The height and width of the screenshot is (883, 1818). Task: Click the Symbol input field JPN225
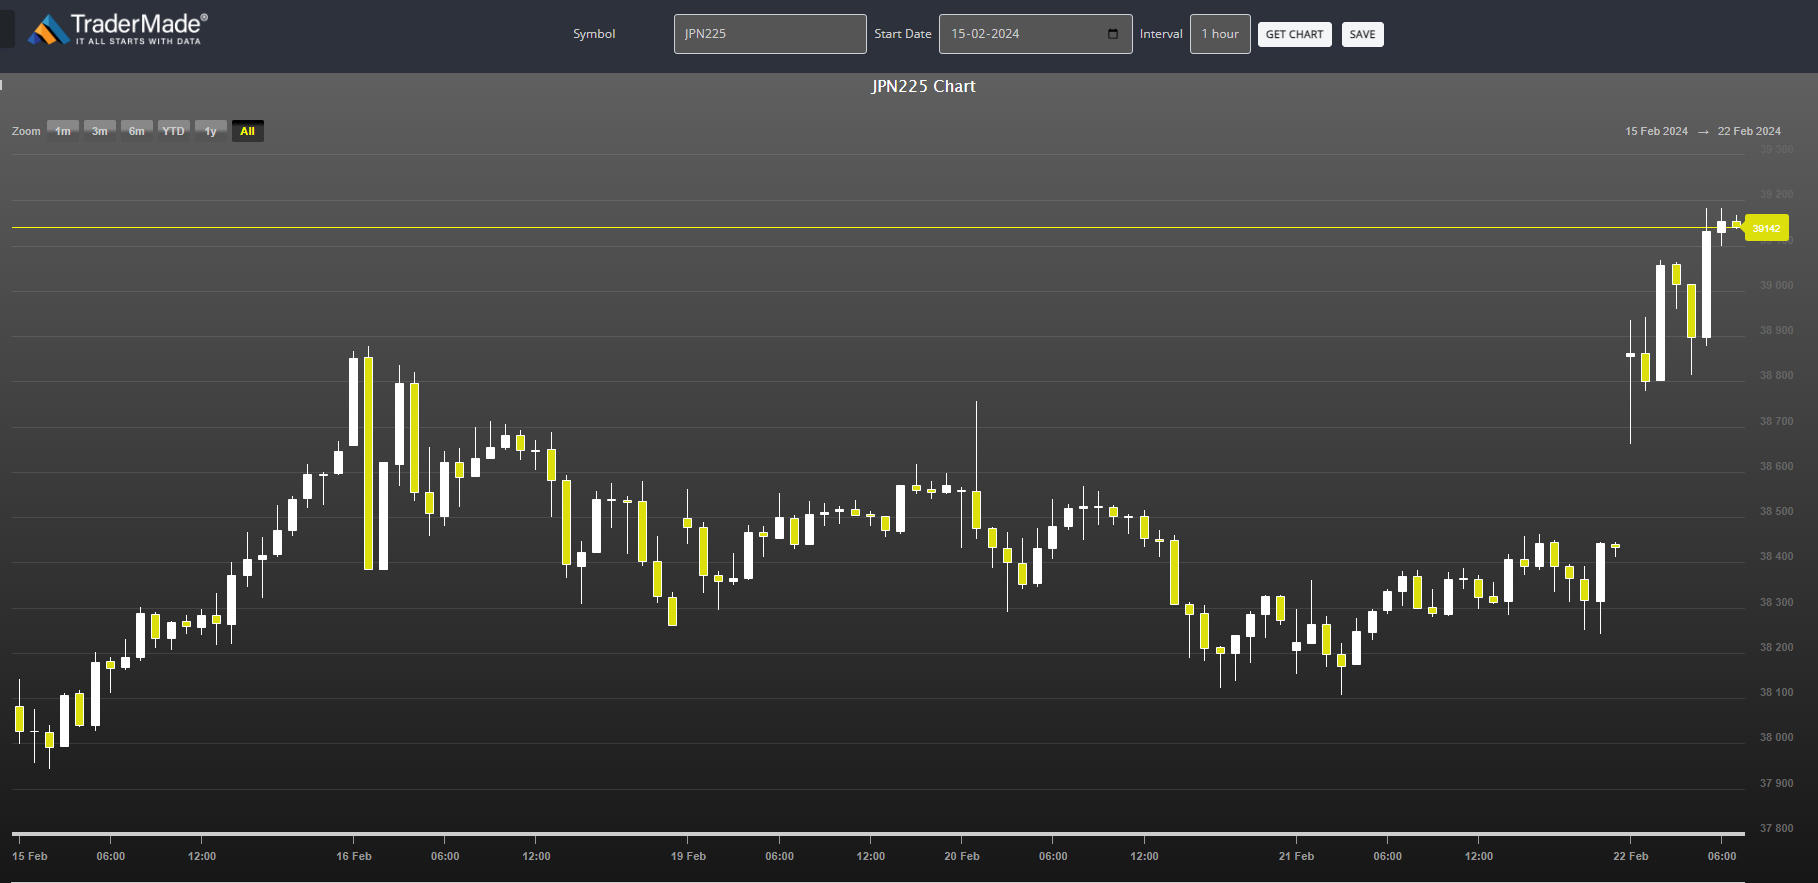pyautogui.click(x=770, y=34)
